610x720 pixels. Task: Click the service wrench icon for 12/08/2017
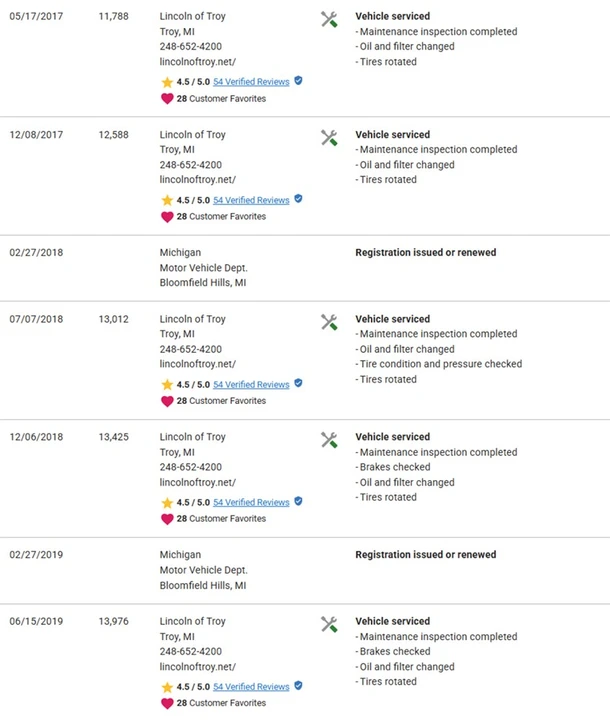click(x=329, y=138)
